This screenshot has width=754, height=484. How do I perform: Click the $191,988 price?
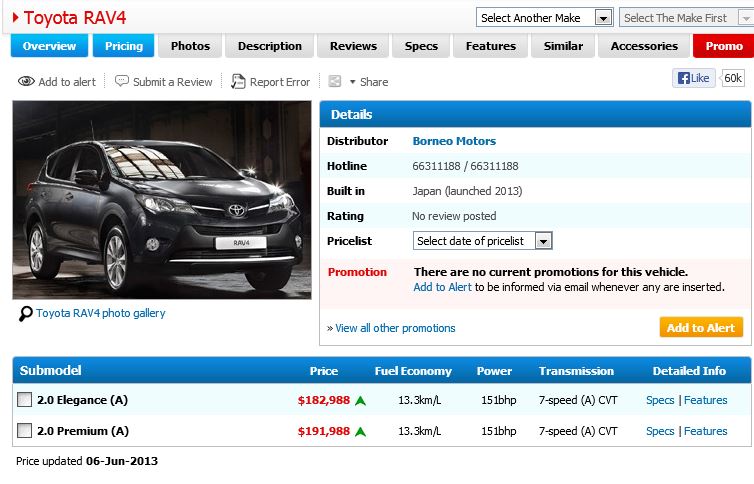pos(324,431)
